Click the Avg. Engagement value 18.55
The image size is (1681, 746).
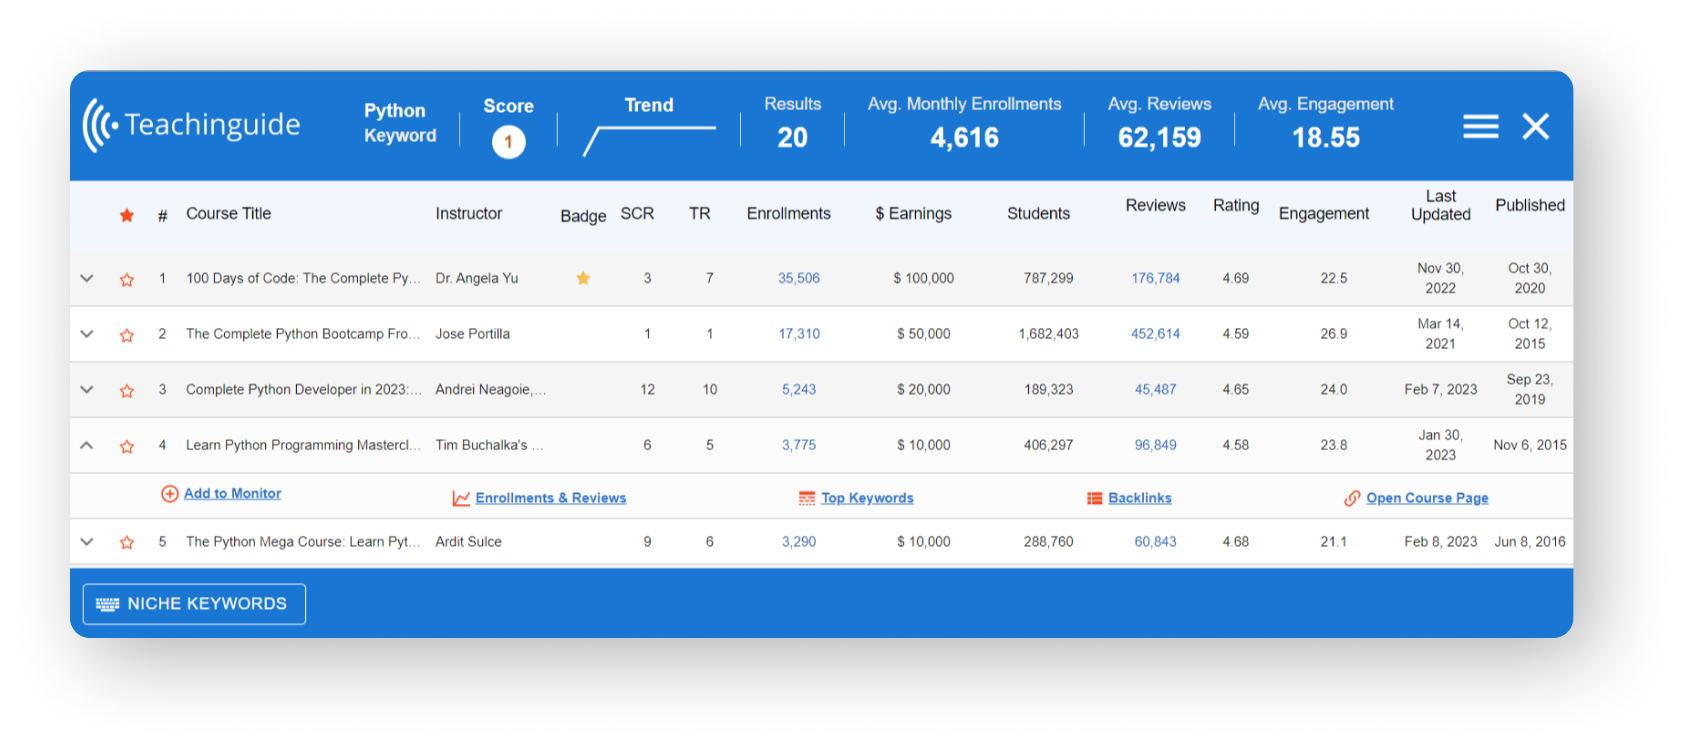click(x=1326, y=138)
